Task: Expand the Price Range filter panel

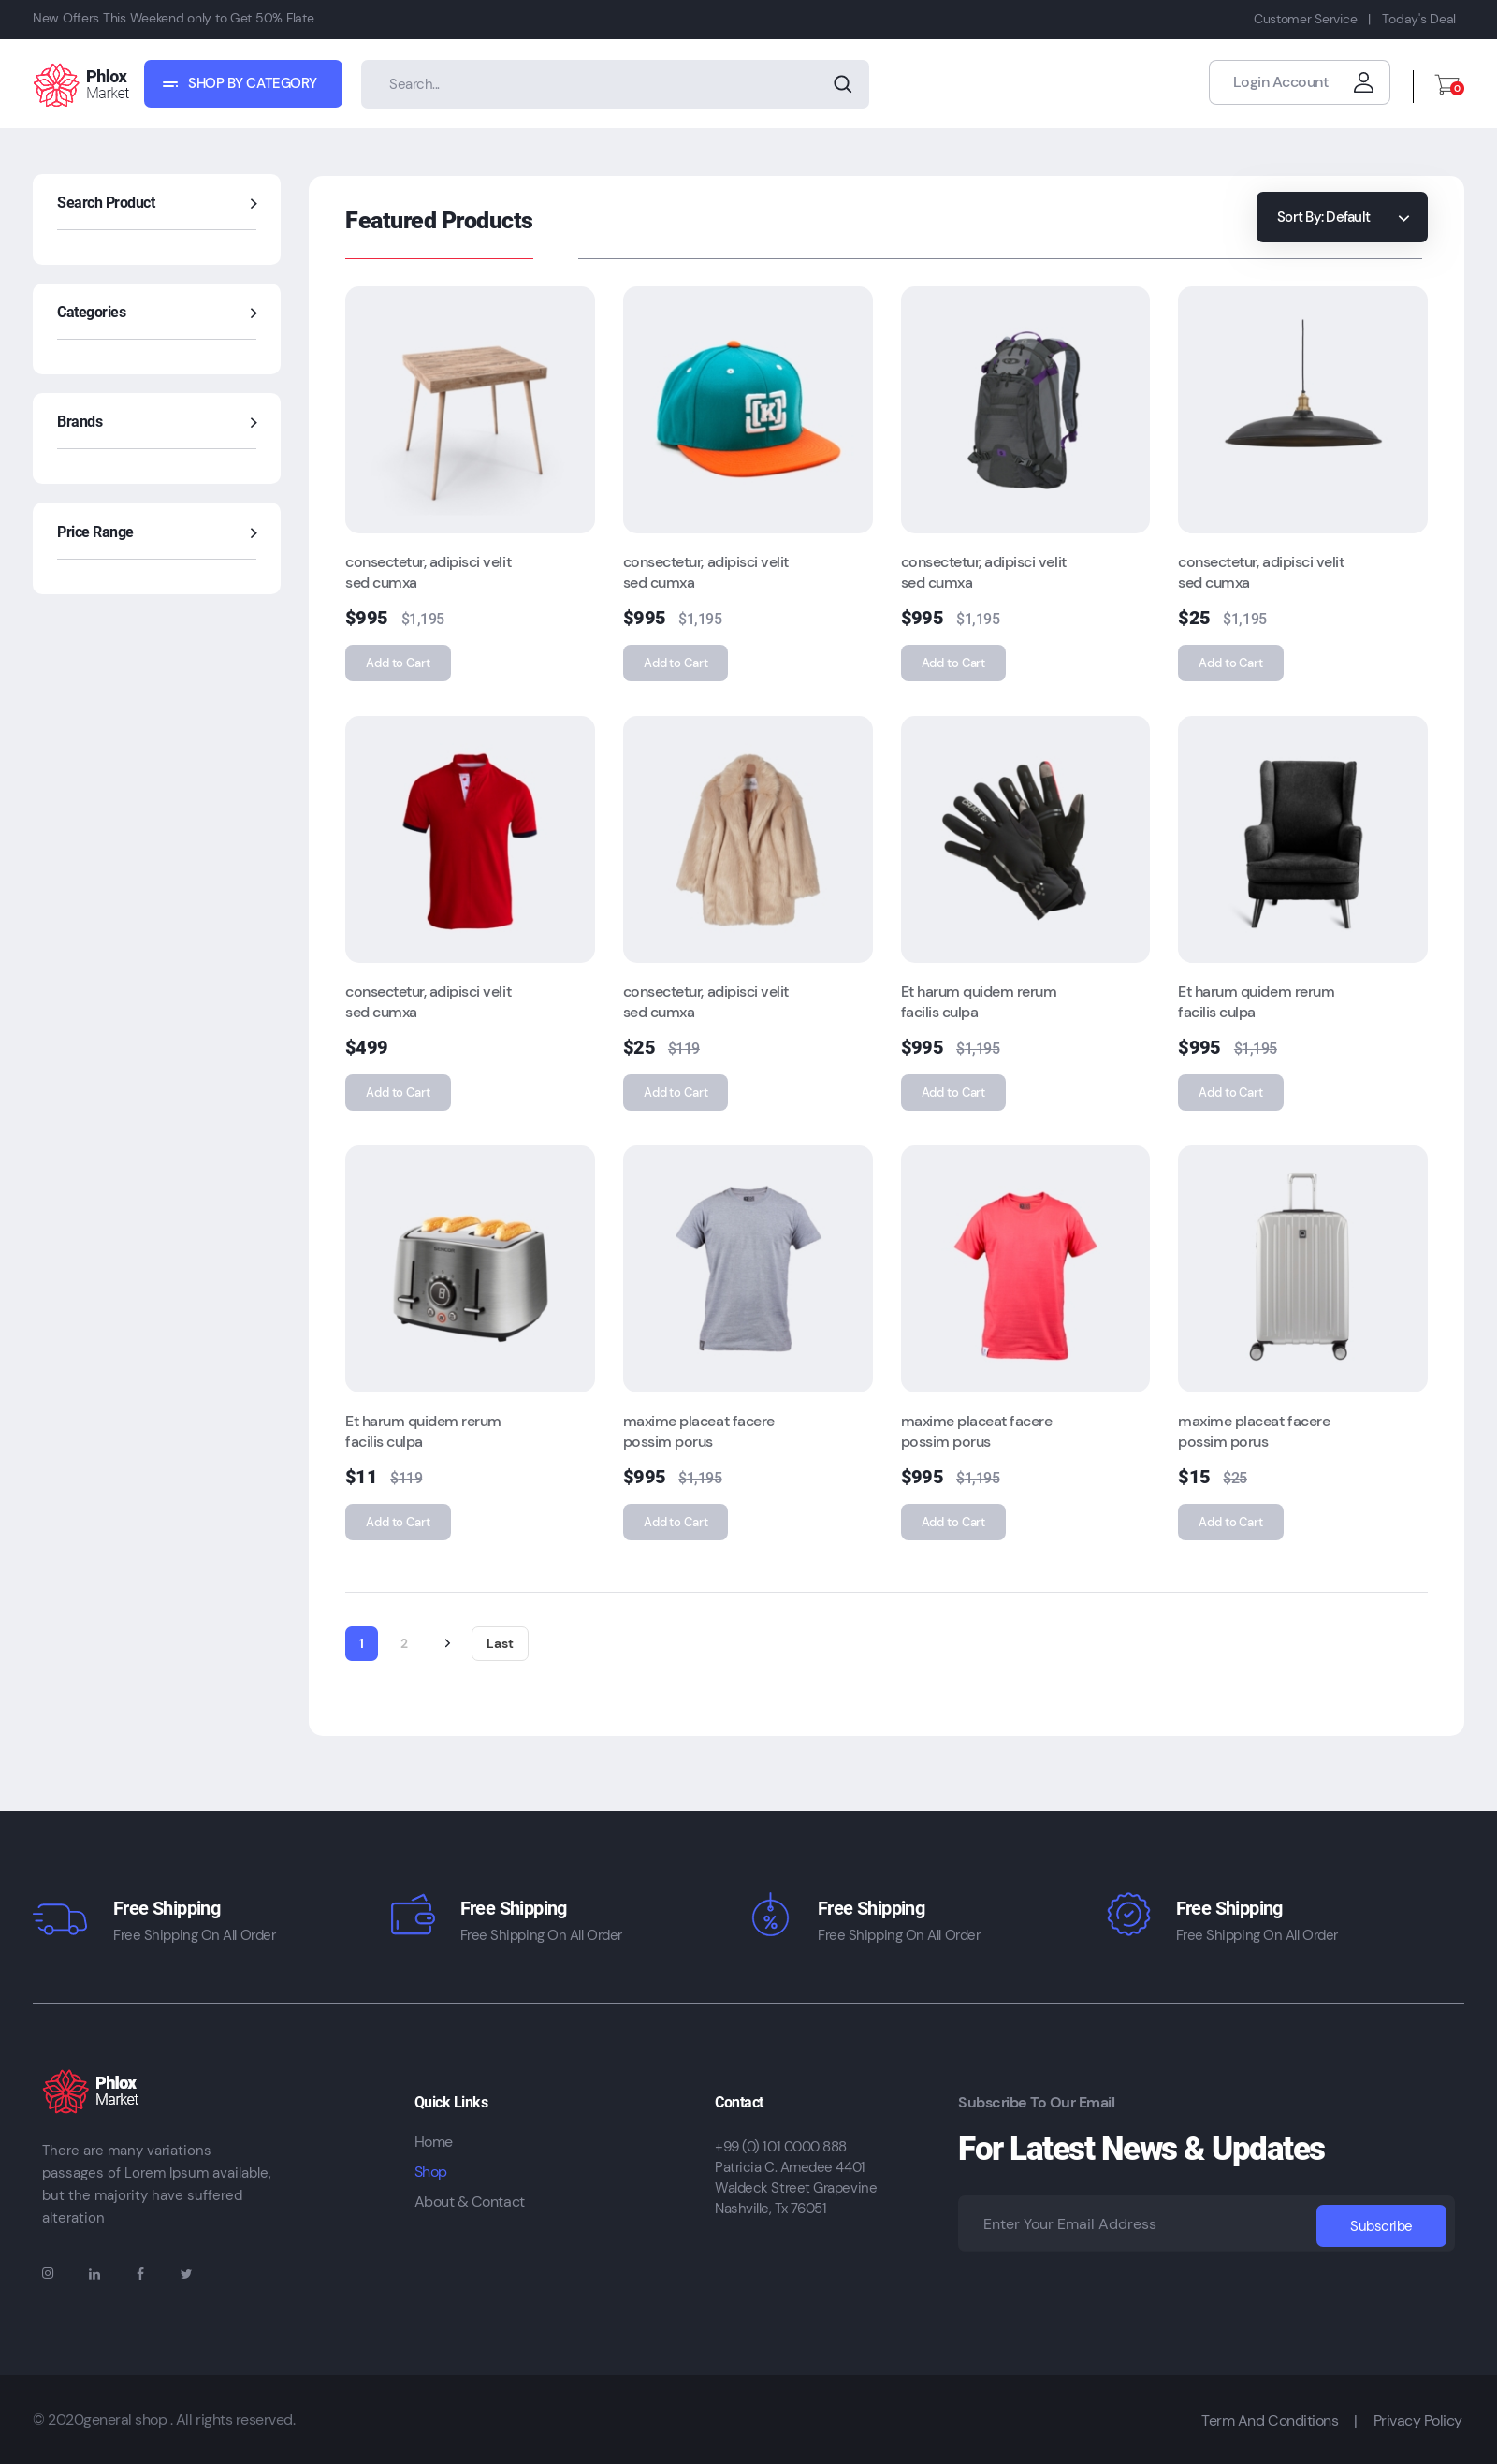Action: [253, 533]
